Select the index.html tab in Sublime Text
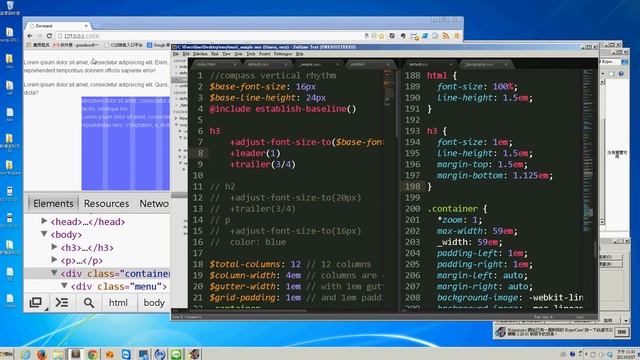The height and width of the screenshot is (360, 640). click(x=215, y=64)
